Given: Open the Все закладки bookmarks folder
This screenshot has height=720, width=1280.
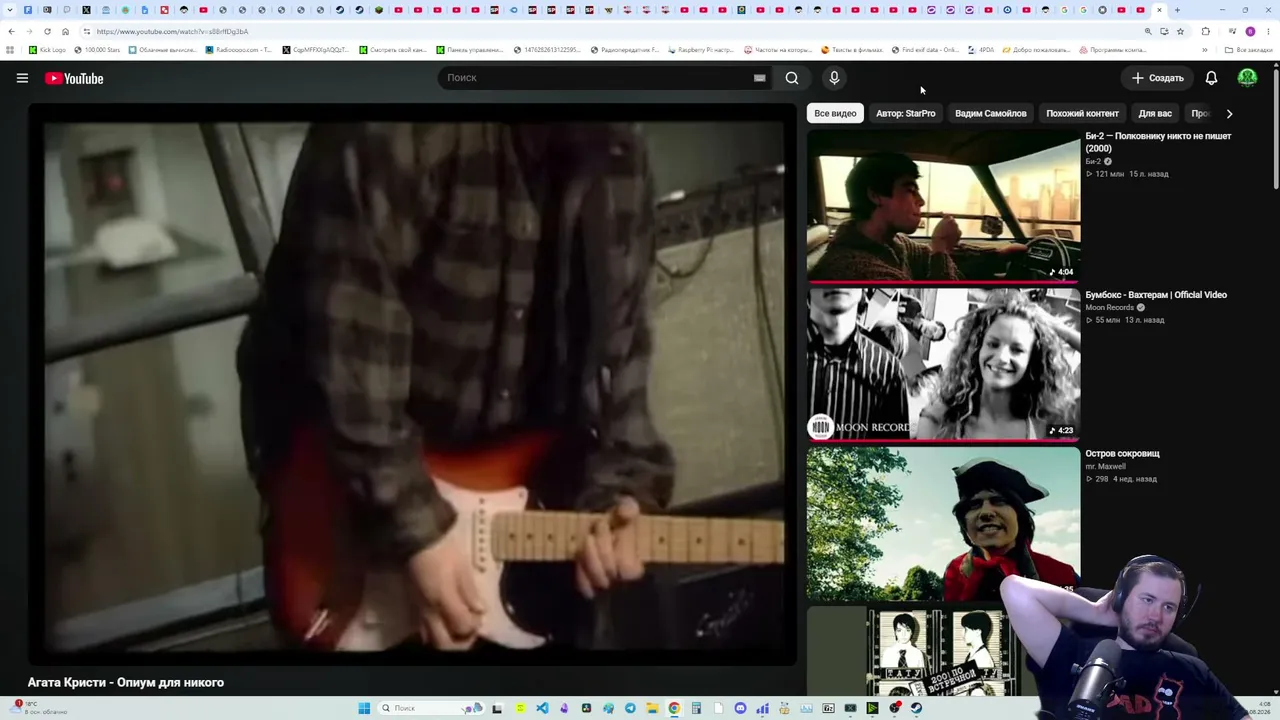Looking at the screenshot, I should tap(1249, 50).
